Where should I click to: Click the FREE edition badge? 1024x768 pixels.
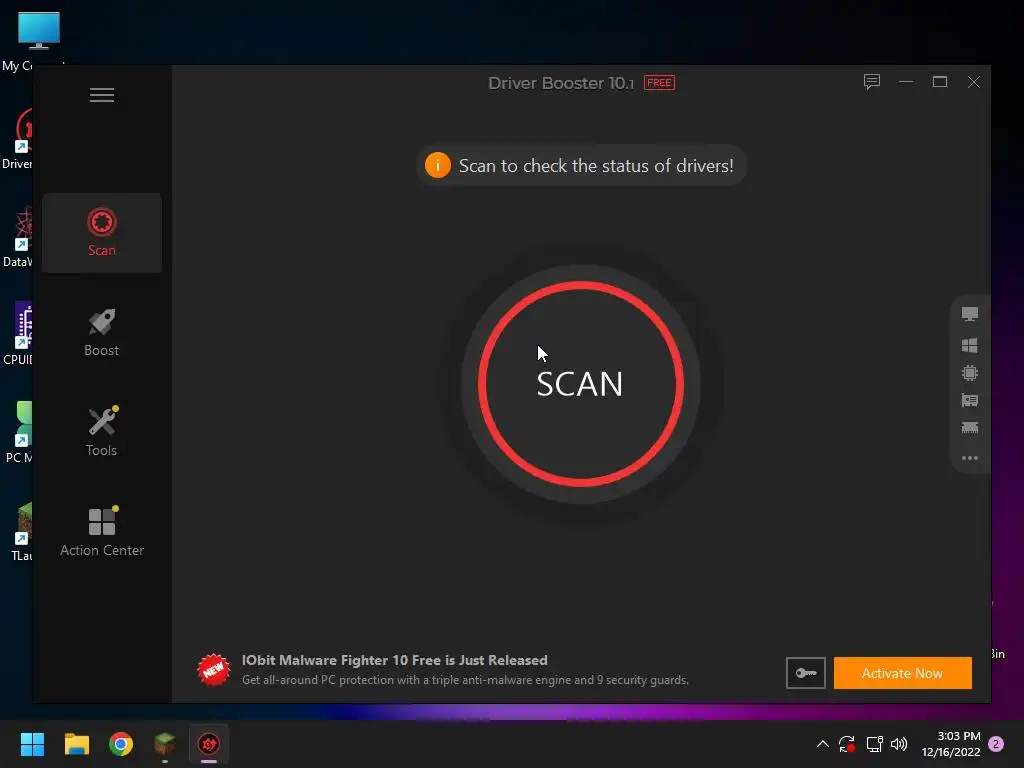pos(660,83)
